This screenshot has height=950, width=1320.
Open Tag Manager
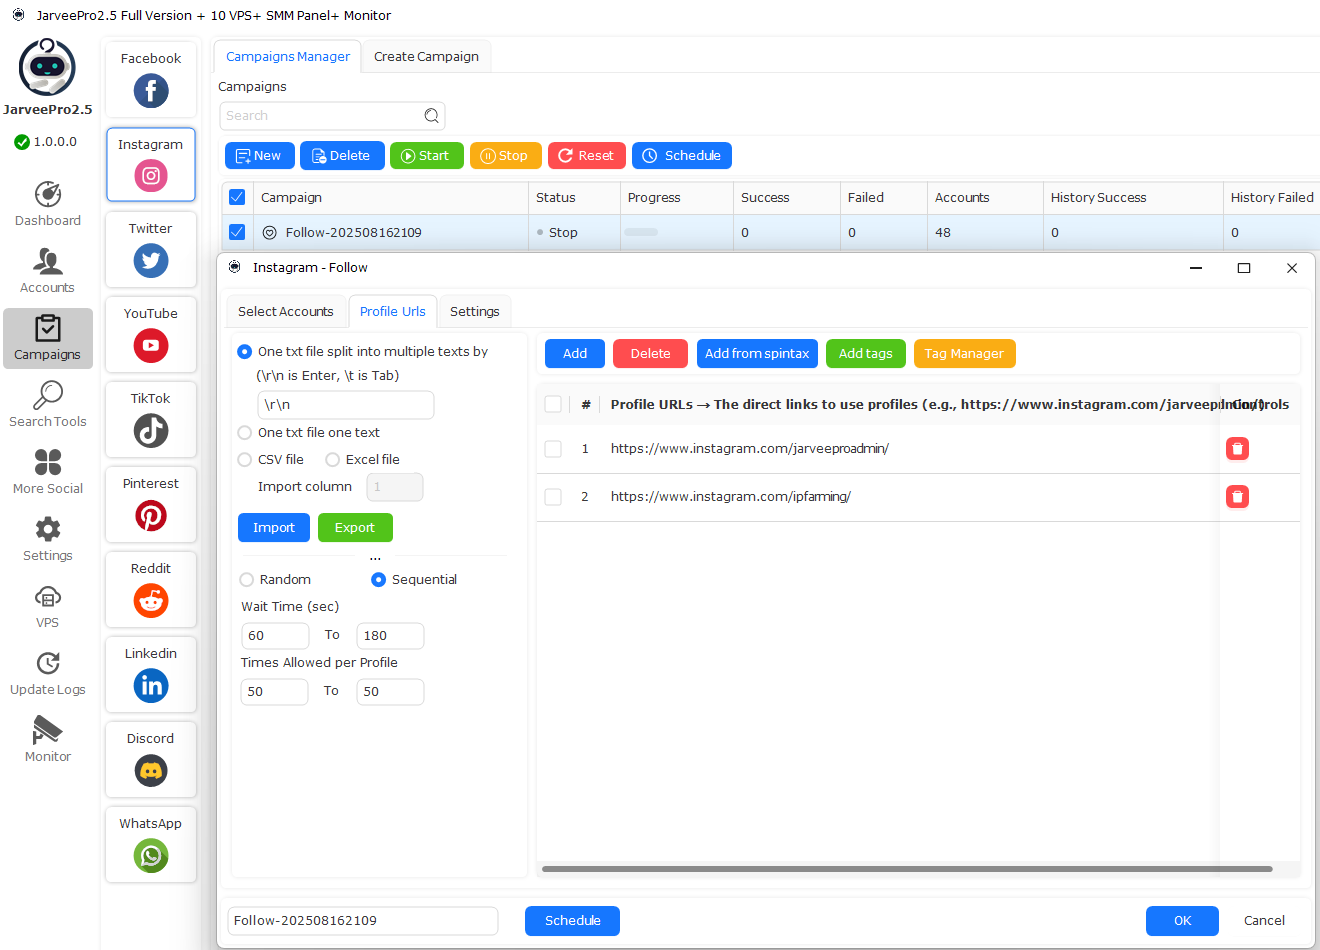965,354
